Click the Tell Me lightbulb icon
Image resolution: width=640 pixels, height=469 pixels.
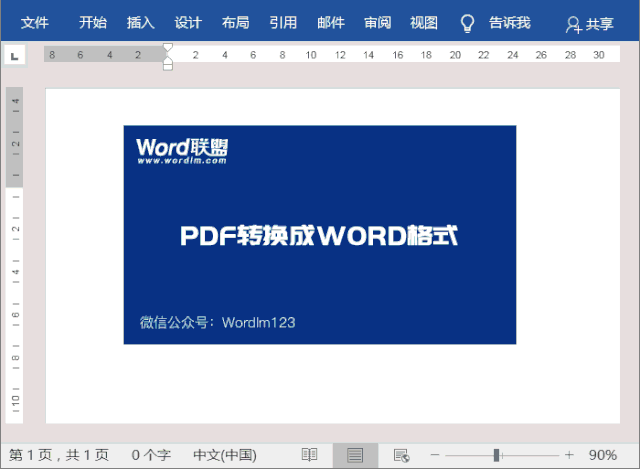point(466,23)
